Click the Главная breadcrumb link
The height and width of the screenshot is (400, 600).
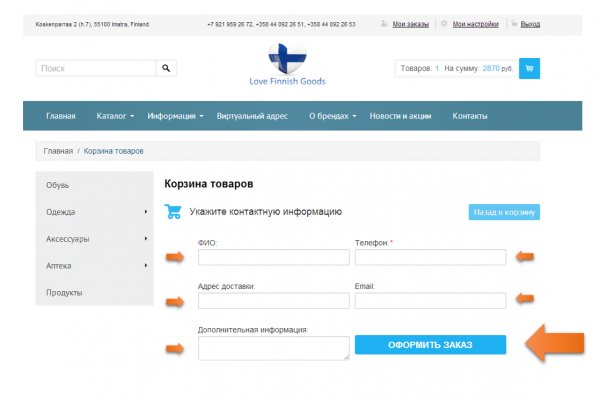coord(57,151)
